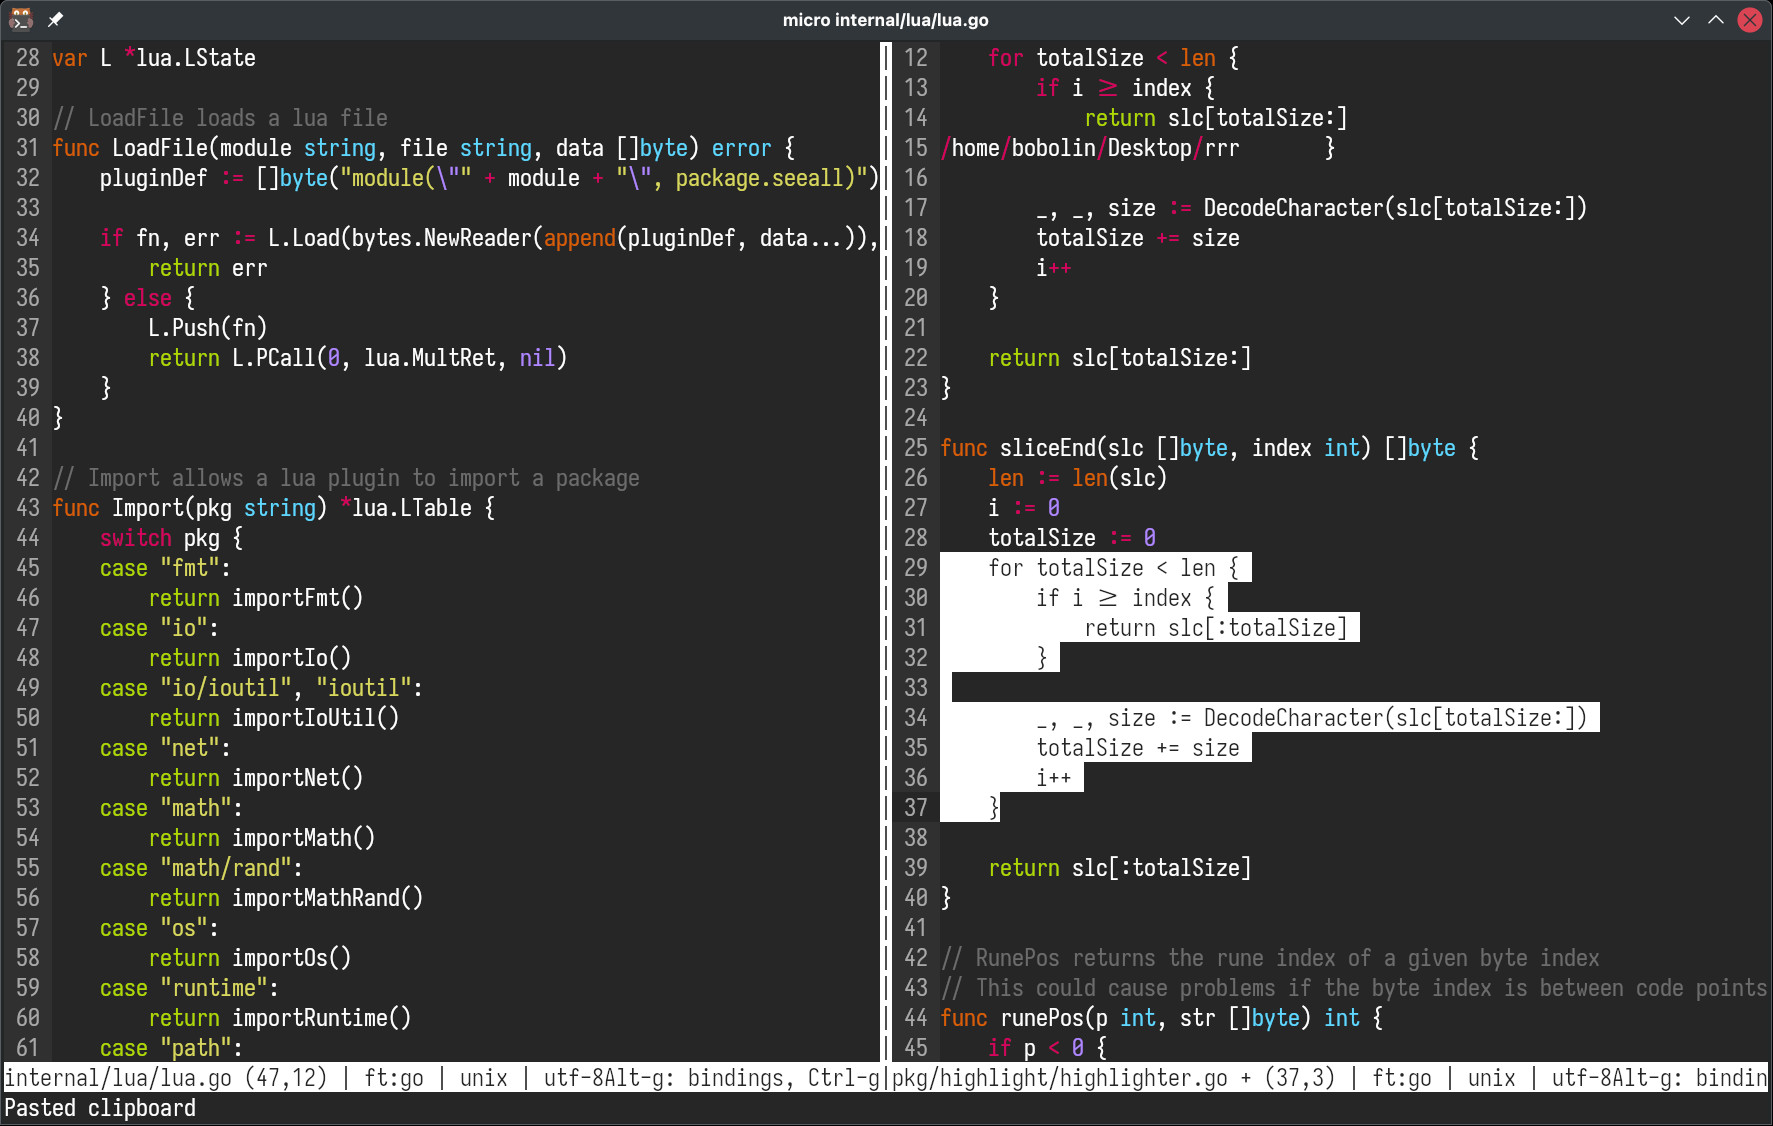Click the title 'micro internal/lua/lua.go'
1773x1126 pixels.
click(x=885, y=20)
